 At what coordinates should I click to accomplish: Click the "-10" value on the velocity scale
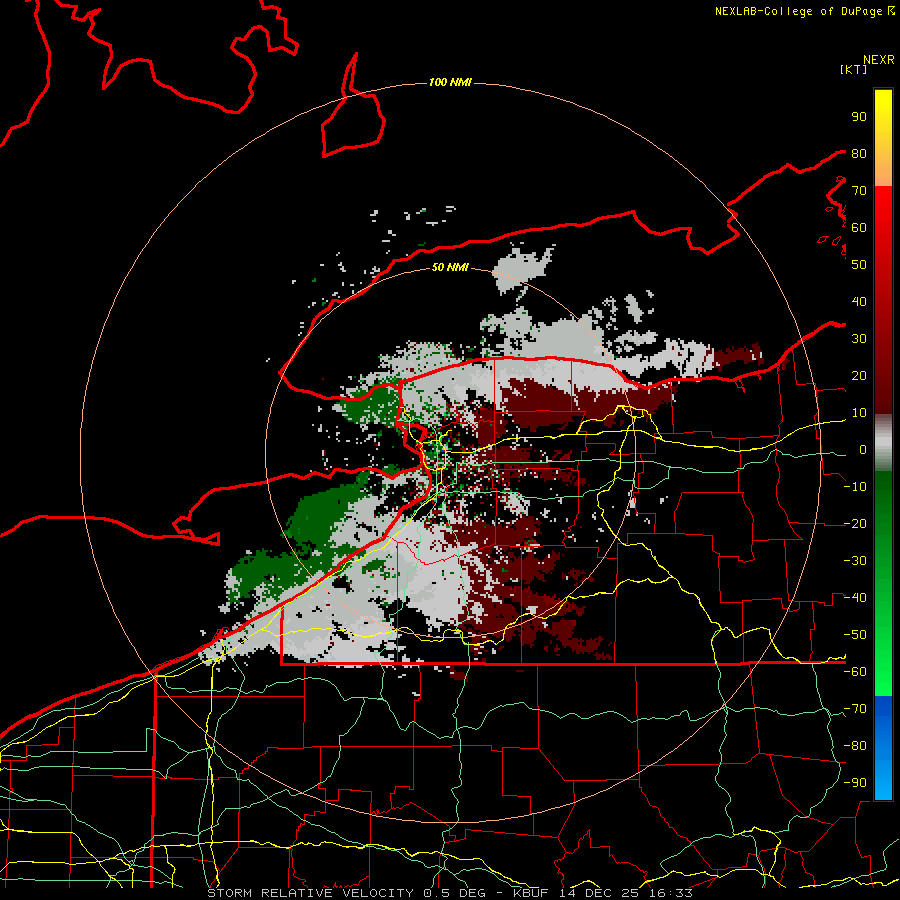coord(855,487)
